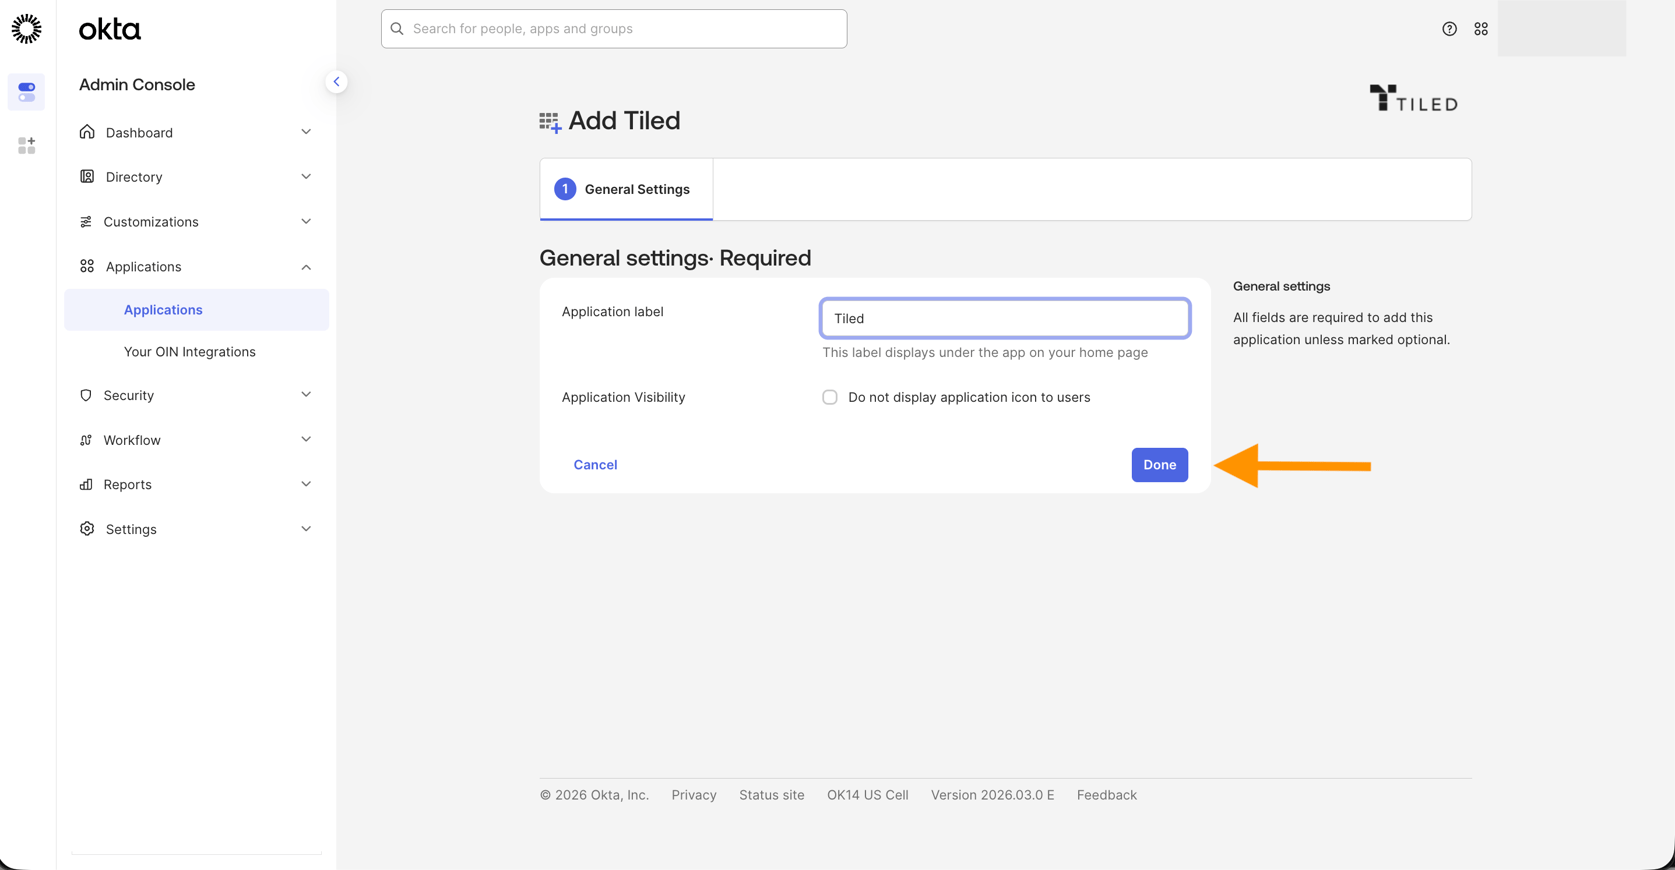Click the Reports bar chart icon
This screenshot has height=870, width=1675.
coord(86,484)
